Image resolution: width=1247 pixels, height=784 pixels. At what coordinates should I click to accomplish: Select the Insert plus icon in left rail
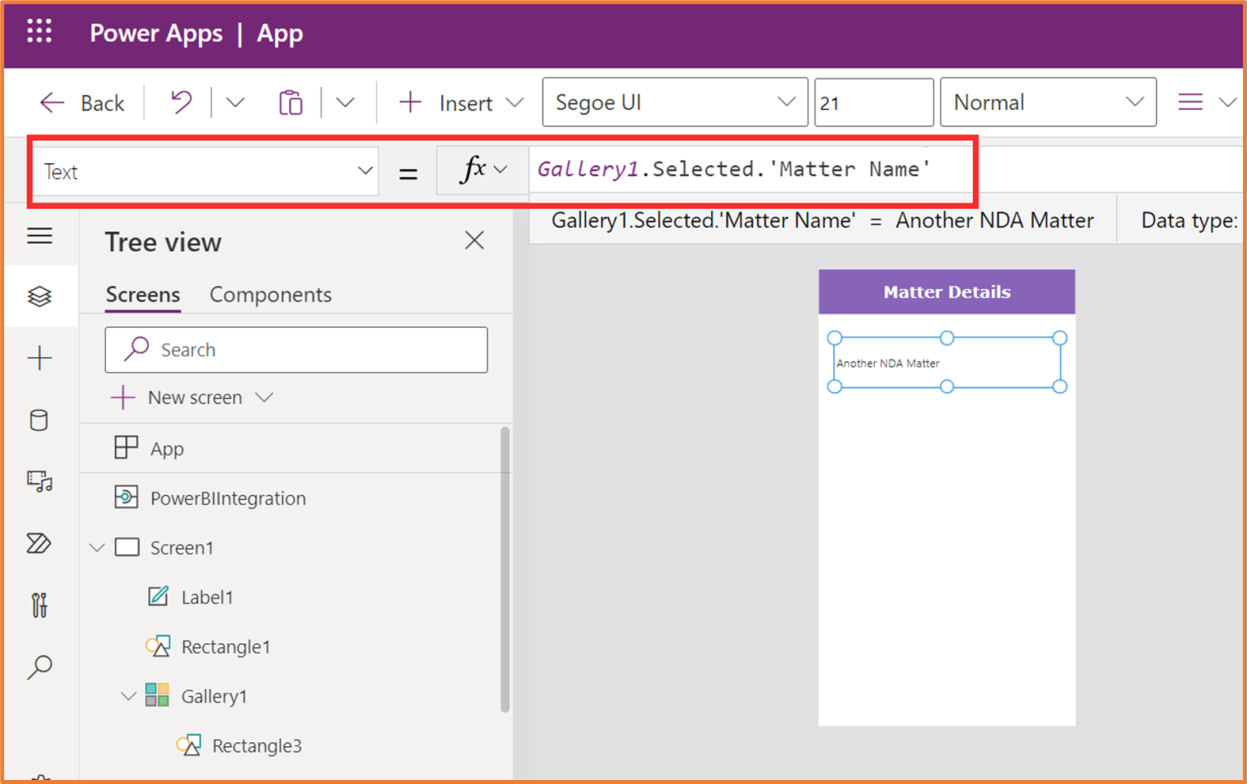[40, 359]
